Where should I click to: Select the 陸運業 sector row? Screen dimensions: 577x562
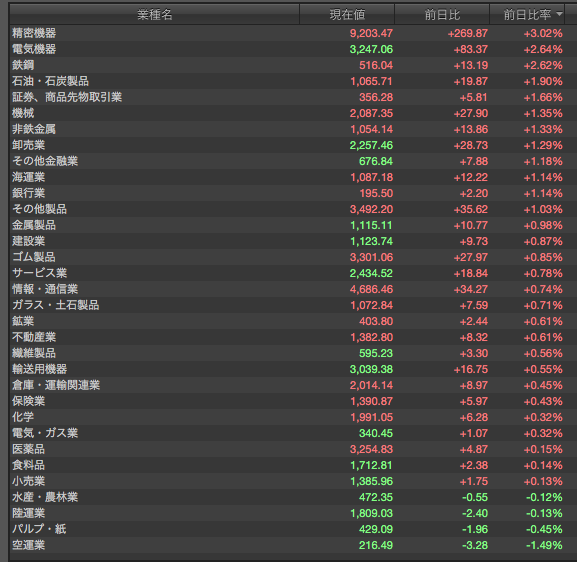(x=293, y=513)
